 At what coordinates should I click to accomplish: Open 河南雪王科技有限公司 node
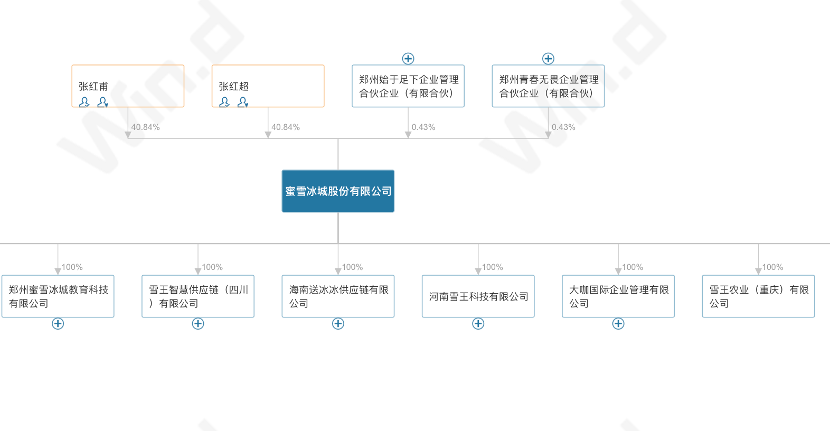pyautogui.click(x=478, y=296)
